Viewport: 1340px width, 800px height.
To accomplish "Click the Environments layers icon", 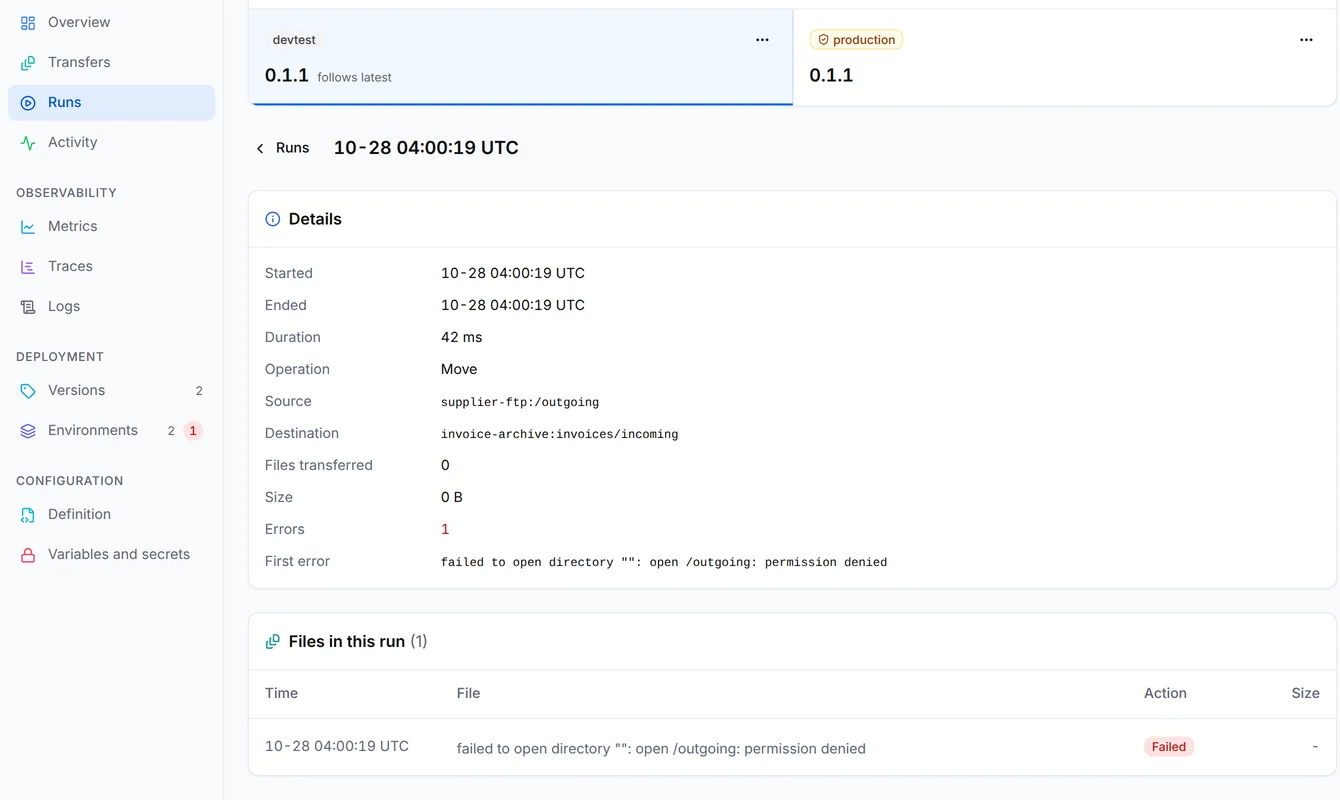I will click(28, 430).
